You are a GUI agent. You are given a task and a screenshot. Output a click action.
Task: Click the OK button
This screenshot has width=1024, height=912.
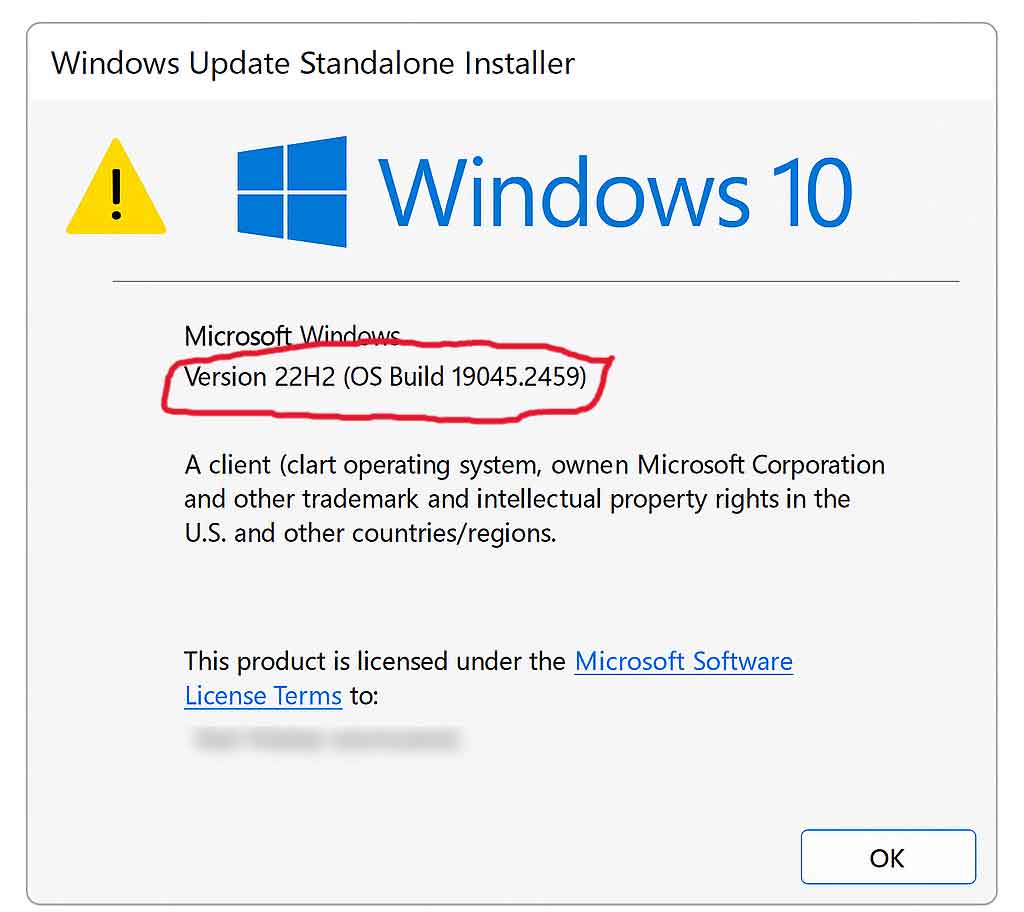click(888, 856)
